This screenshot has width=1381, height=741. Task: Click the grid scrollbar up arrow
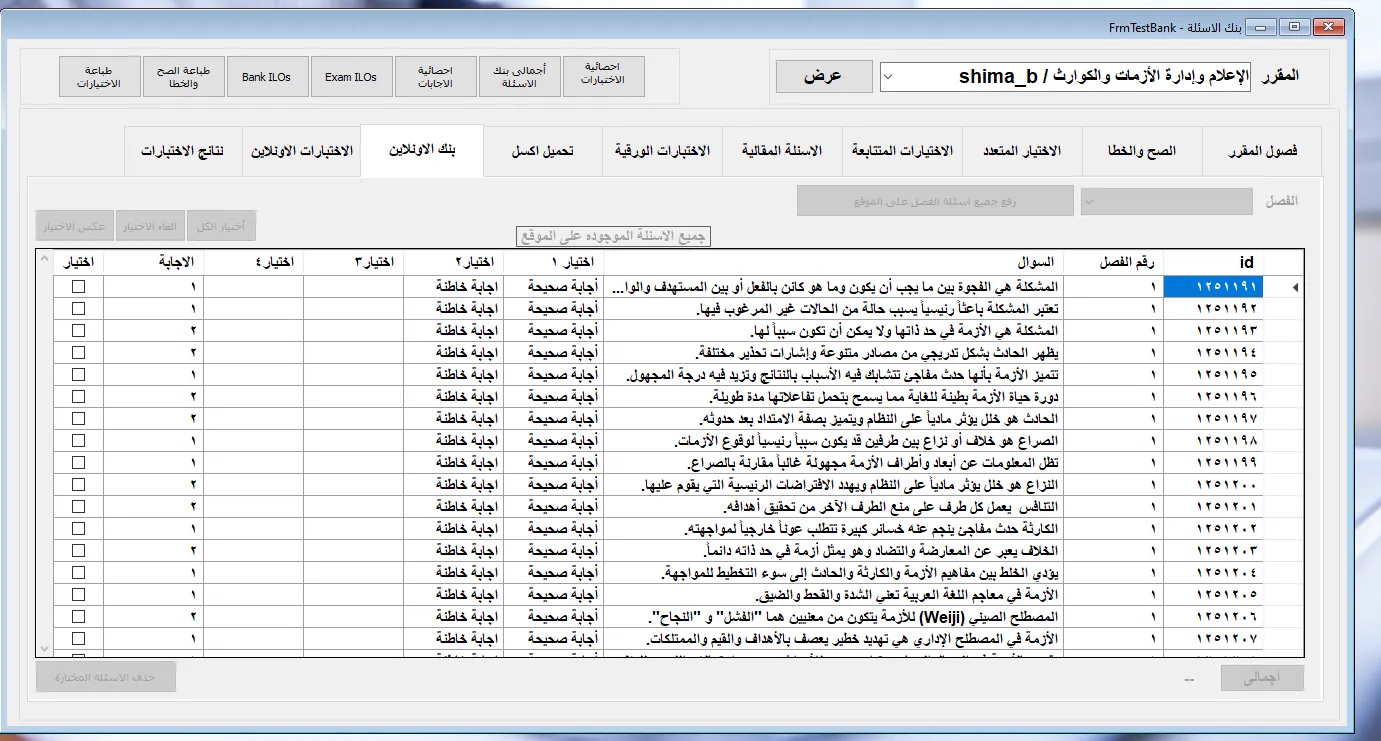click(x=43, y=259)
